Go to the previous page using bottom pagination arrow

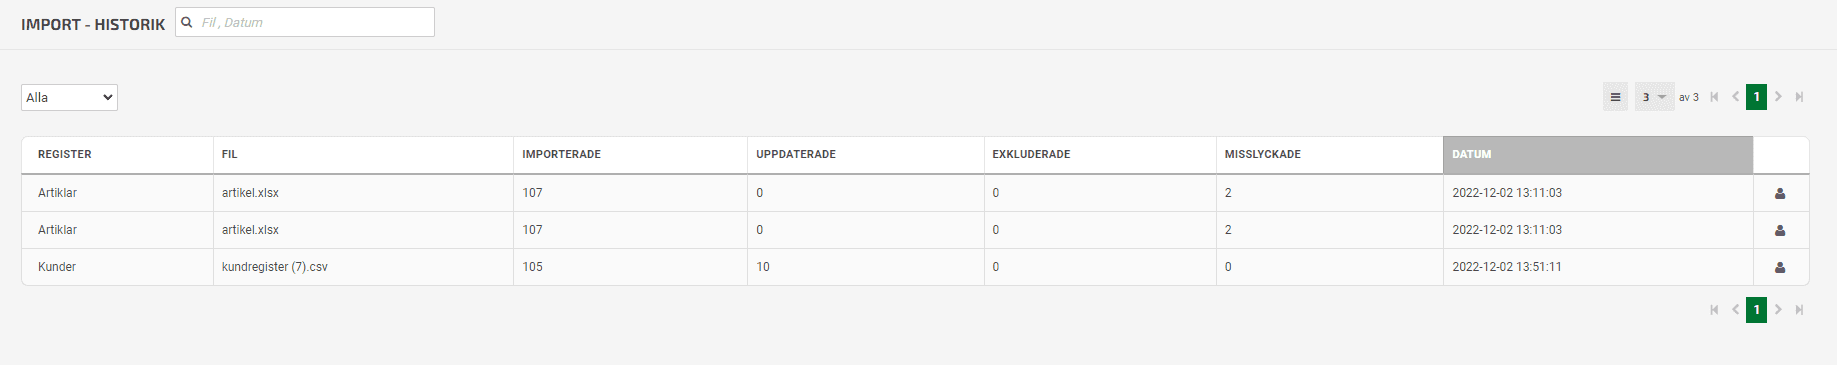tap(1735, 310)
